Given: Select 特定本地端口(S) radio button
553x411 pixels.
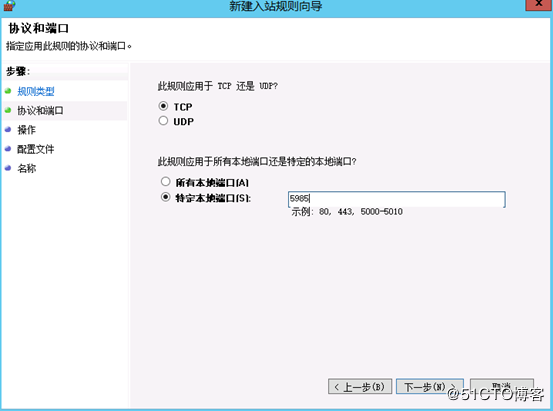Looking at the screenshot, I should coord(165,197).
